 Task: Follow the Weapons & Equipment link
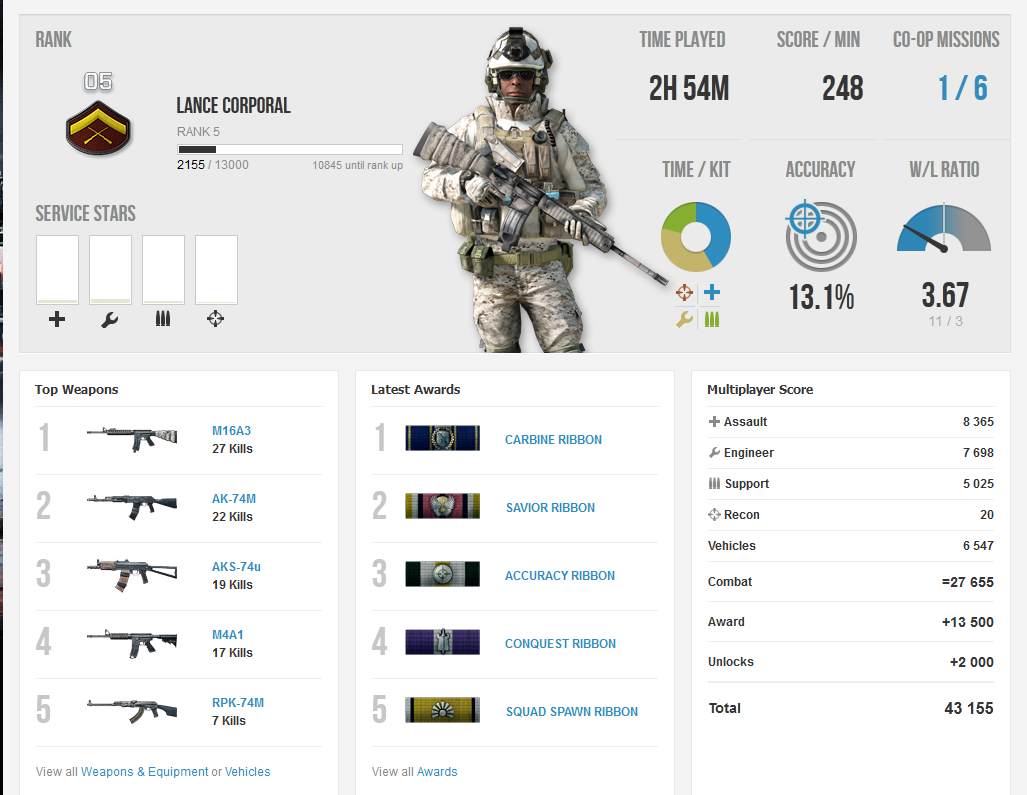[x=145, y=772]
